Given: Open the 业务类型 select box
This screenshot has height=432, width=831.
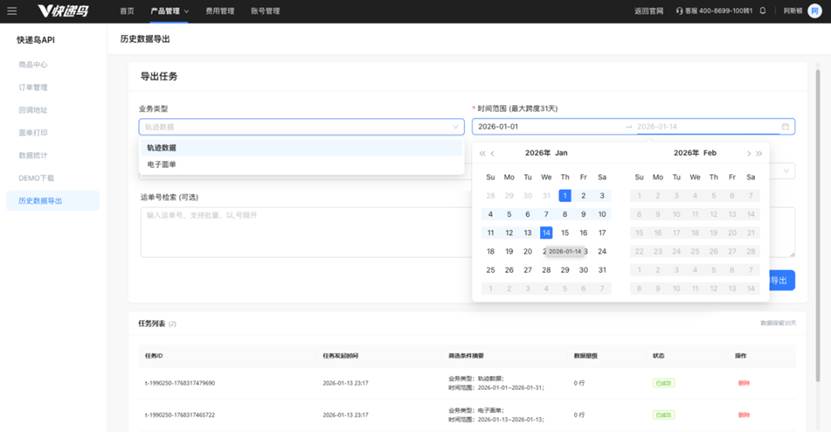Looking at the screenshot, I should tap(300, 127).
